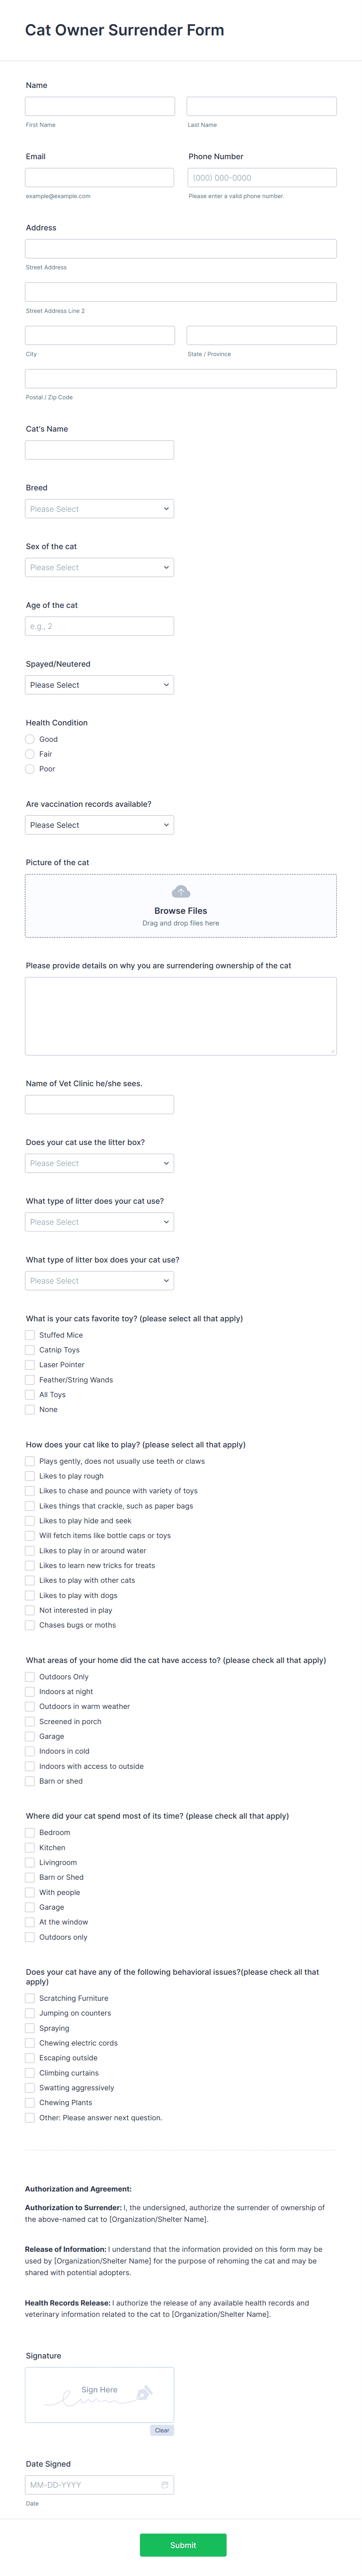
Task: Expand the vaccination records availability dropdown
Action: 99,825
